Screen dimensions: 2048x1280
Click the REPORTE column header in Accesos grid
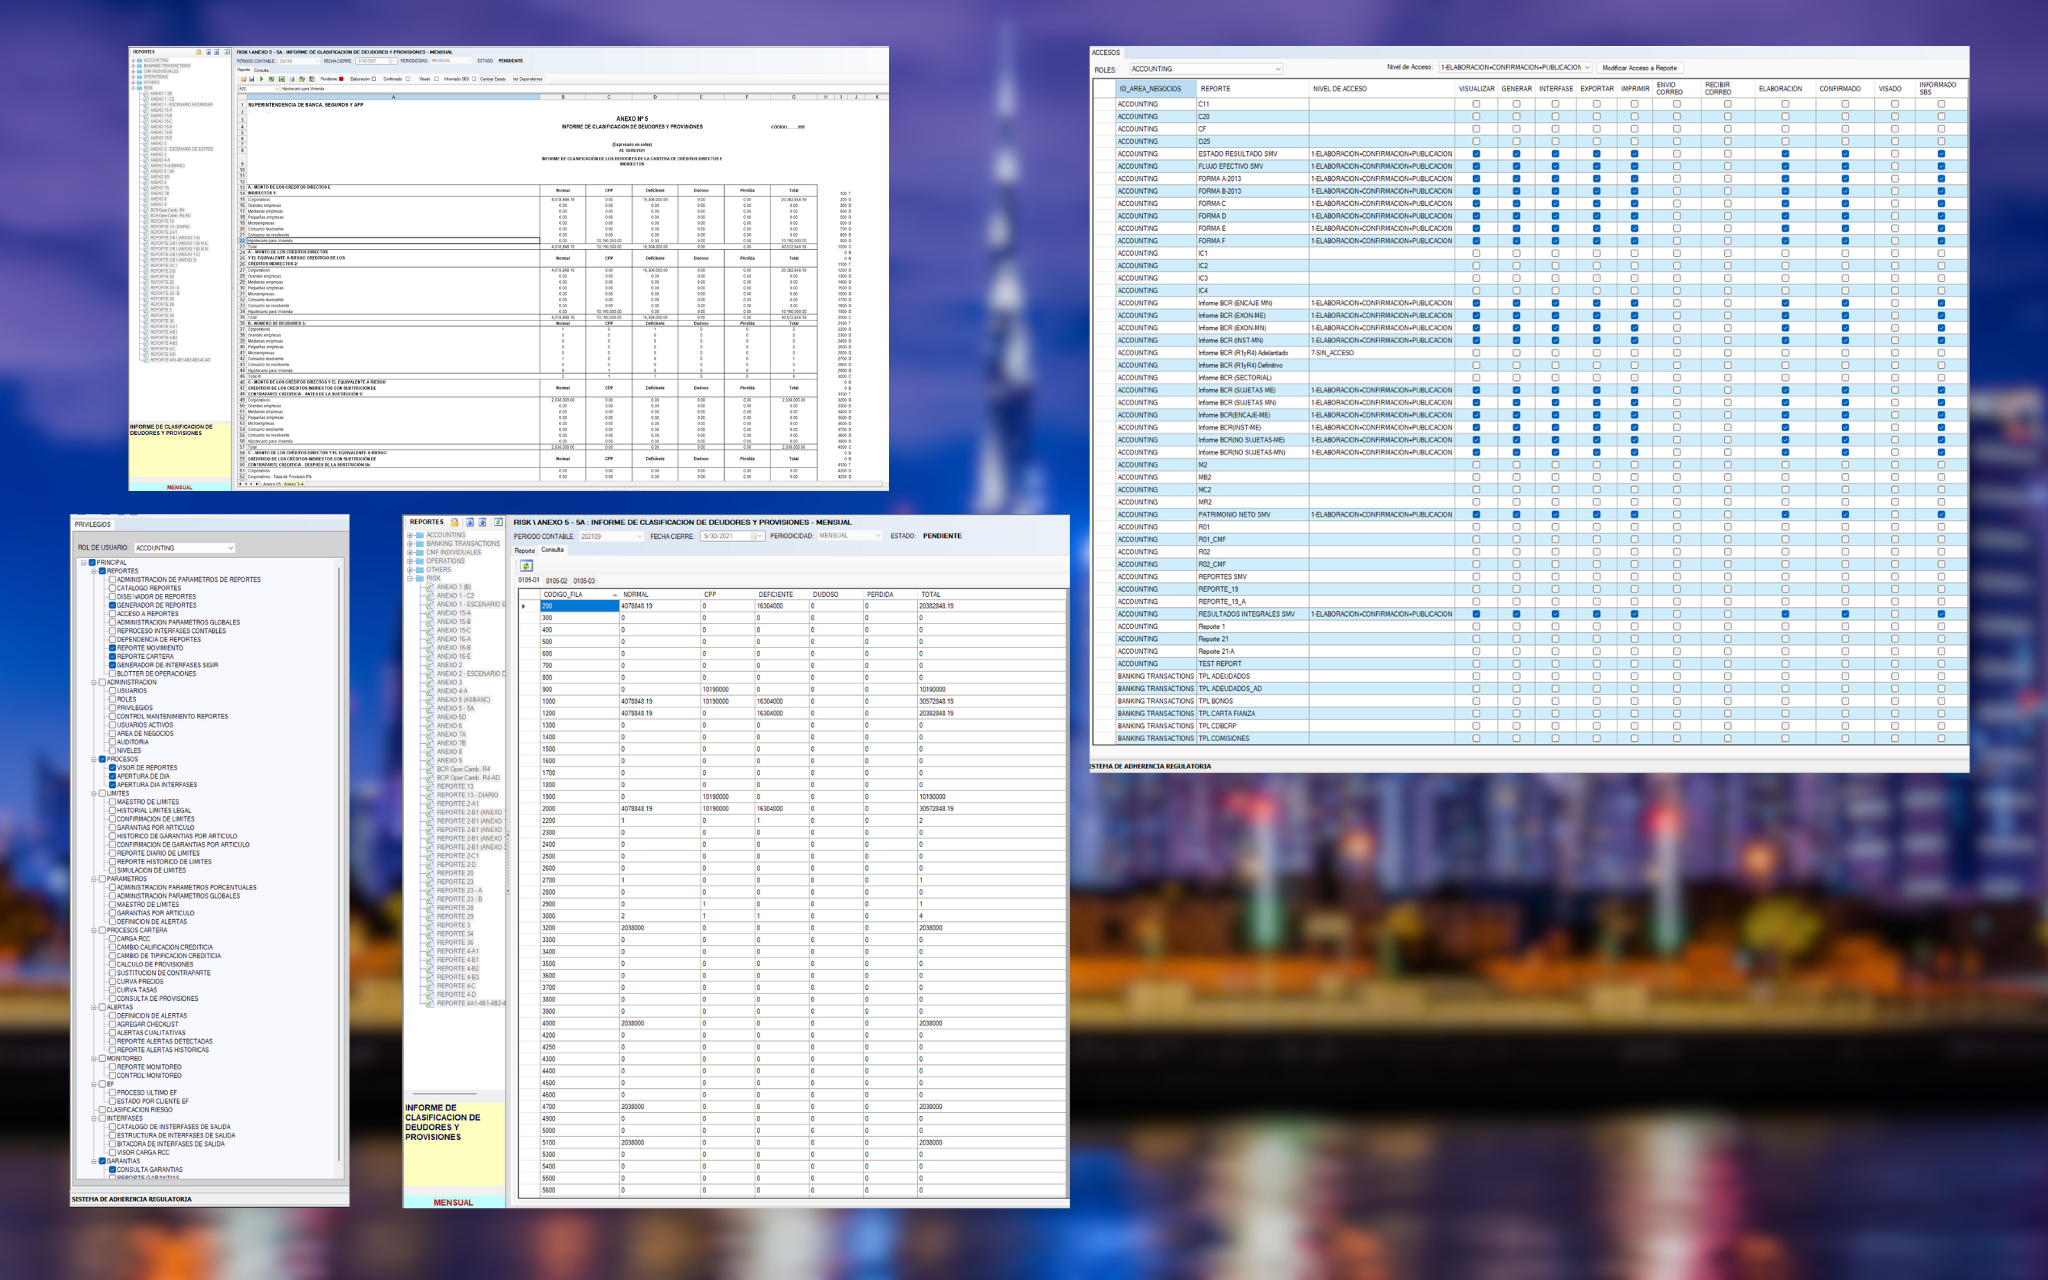[1252, 89]
